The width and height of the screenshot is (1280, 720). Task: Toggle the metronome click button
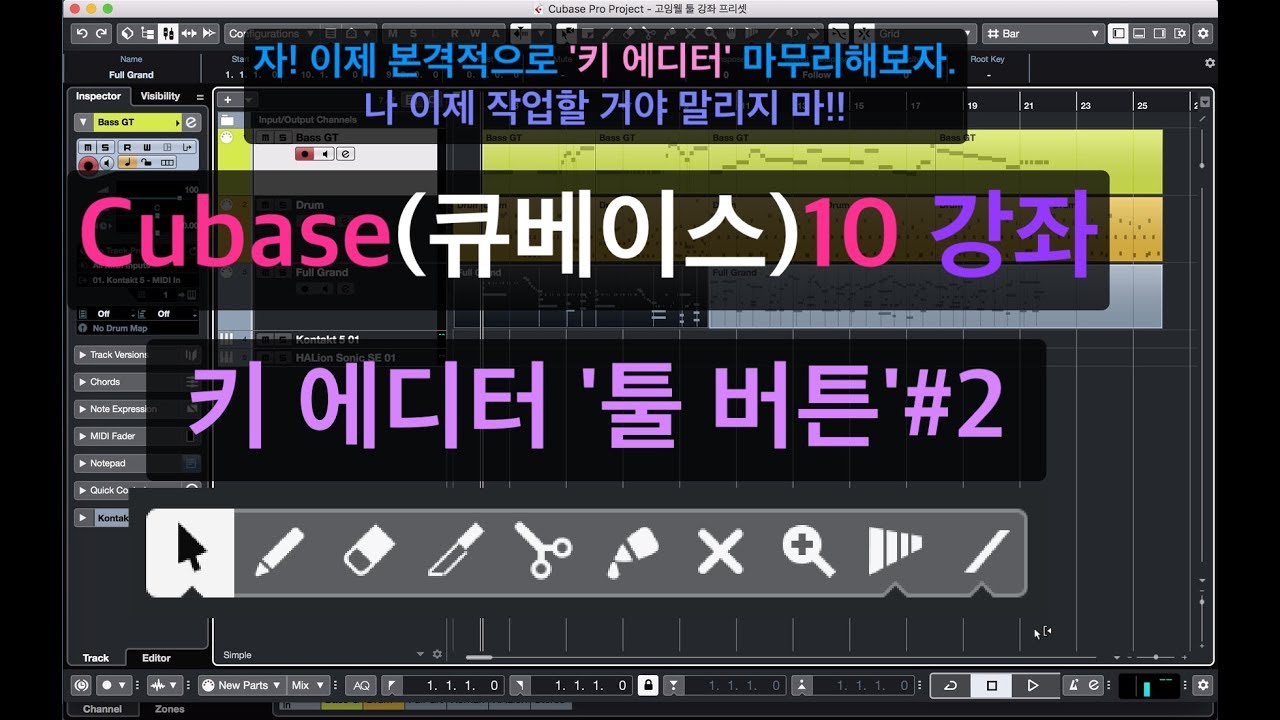(1074, 685)
